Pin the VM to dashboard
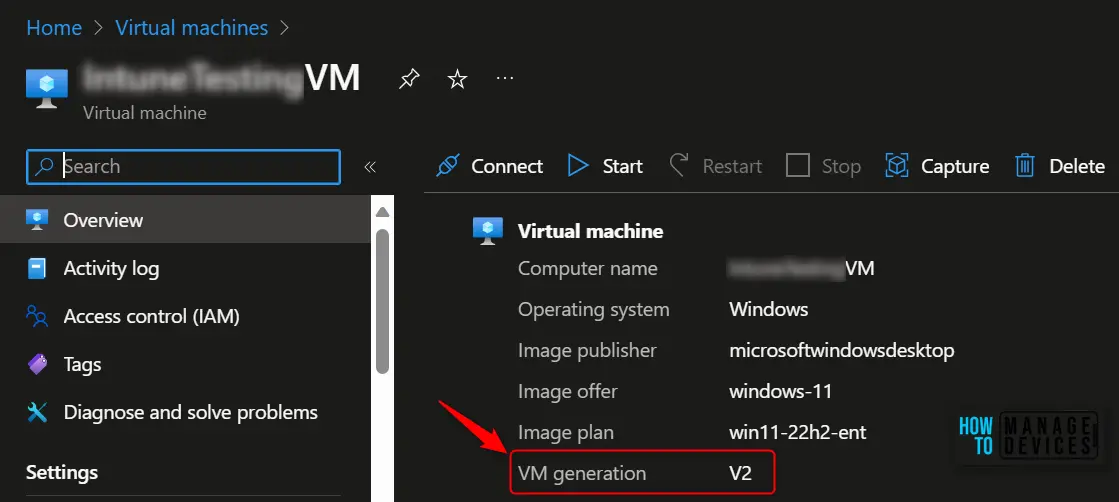Viewport: 1119px width, 502px height. click(x=409, y=79)
